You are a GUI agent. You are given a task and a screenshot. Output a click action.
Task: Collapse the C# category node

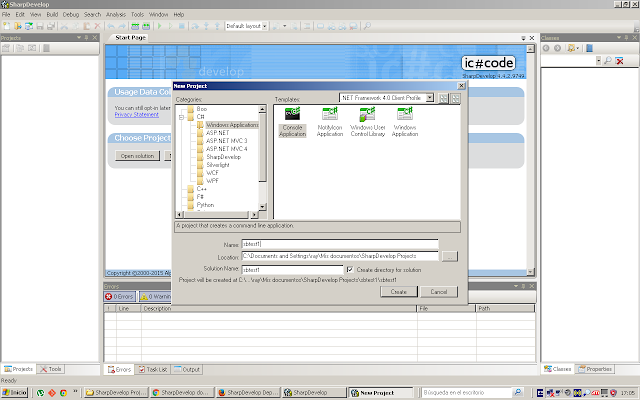pos(182,117)
